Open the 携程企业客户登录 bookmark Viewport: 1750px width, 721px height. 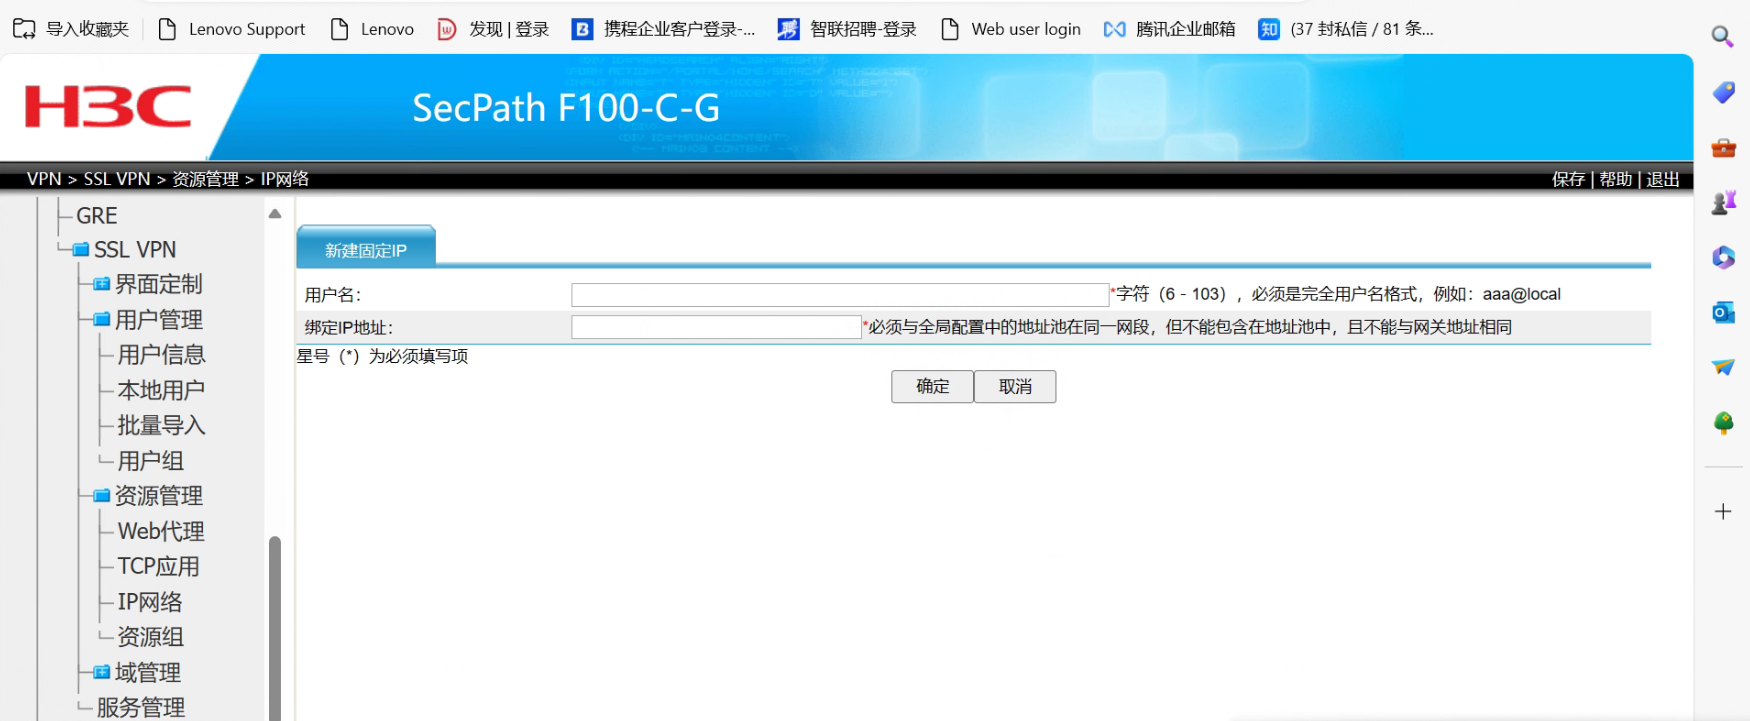click(664, 29)
